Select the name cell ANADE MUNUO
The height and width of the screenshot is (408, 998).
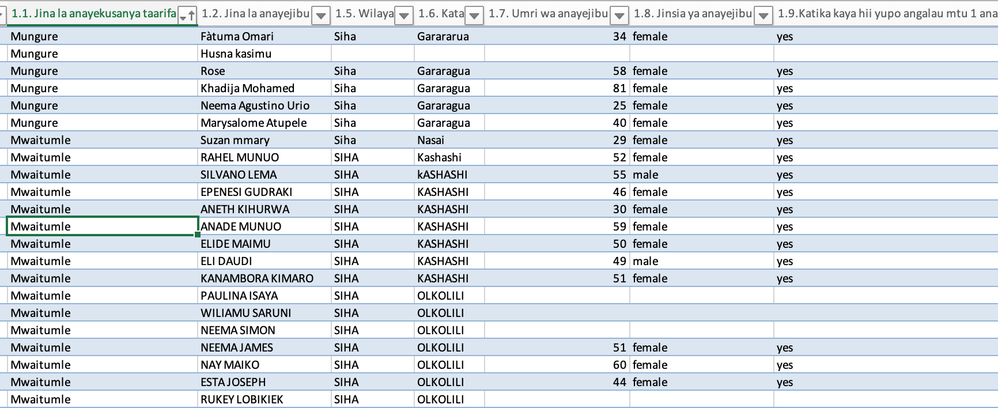264,226
